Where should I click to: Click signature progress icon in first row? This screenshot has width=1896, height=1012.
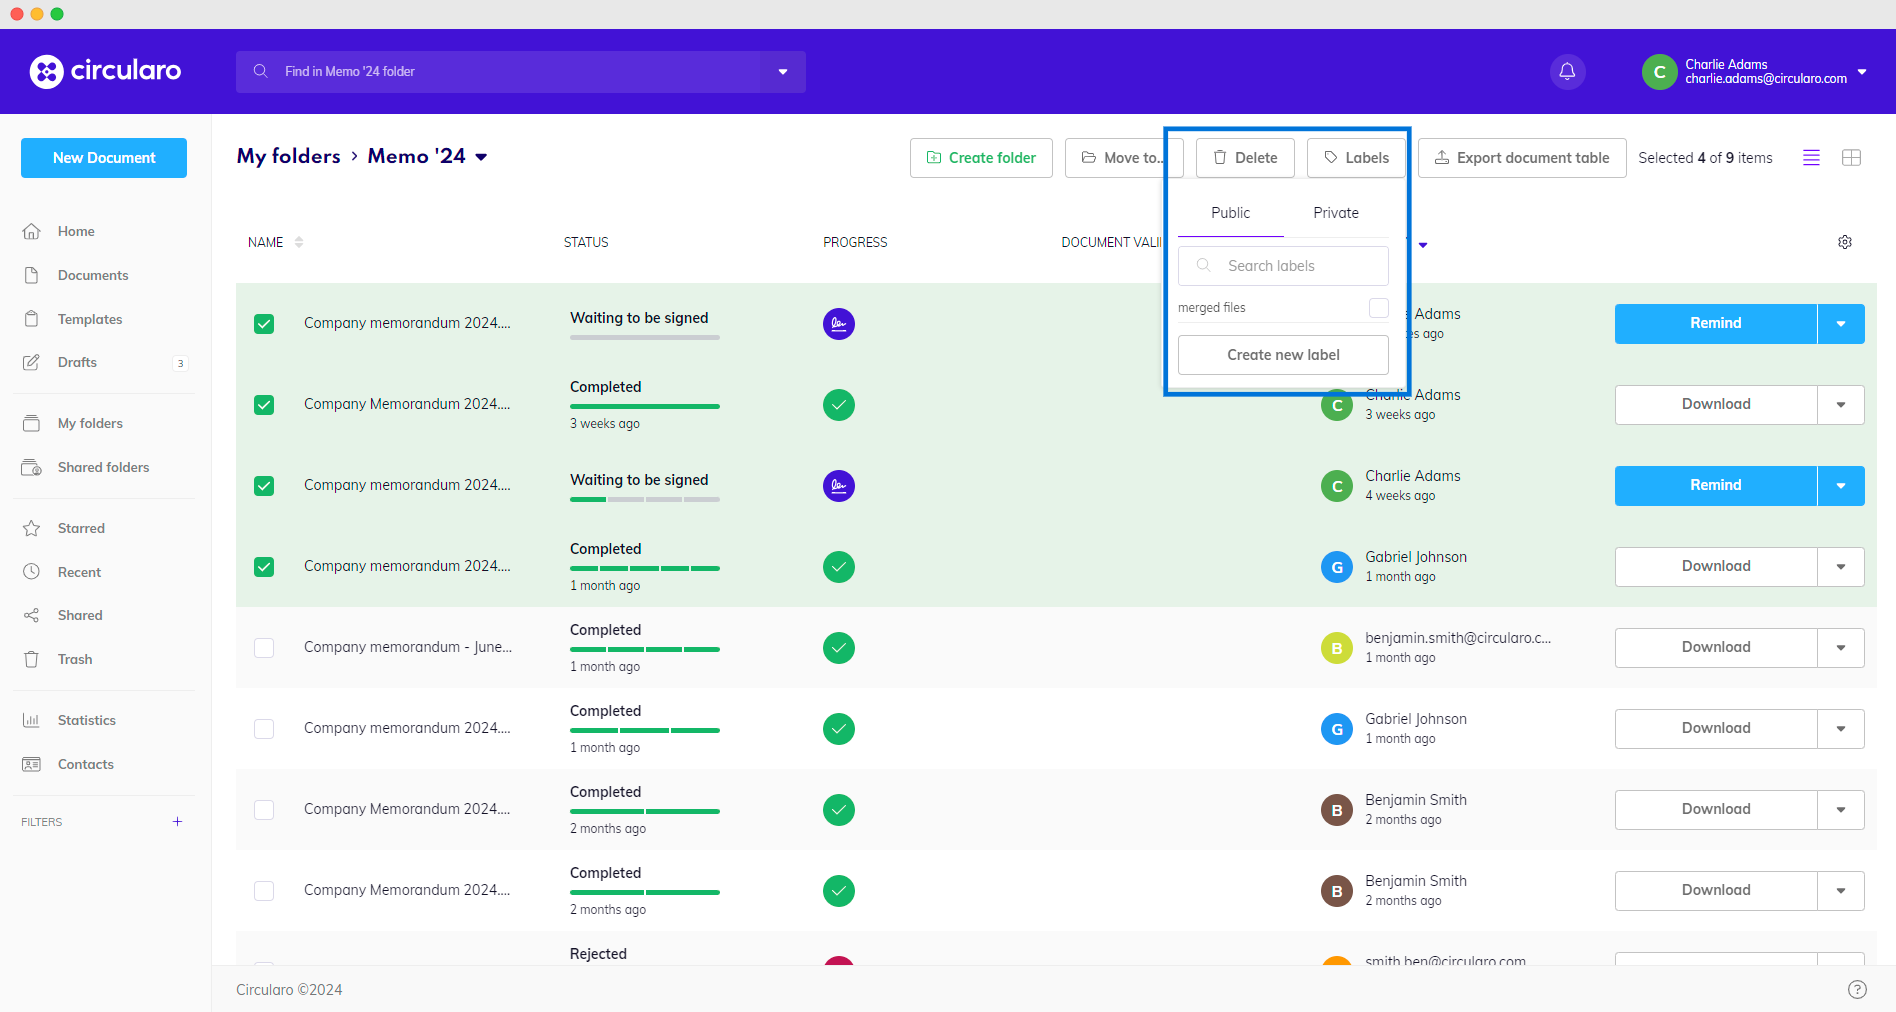pos(839,324)
